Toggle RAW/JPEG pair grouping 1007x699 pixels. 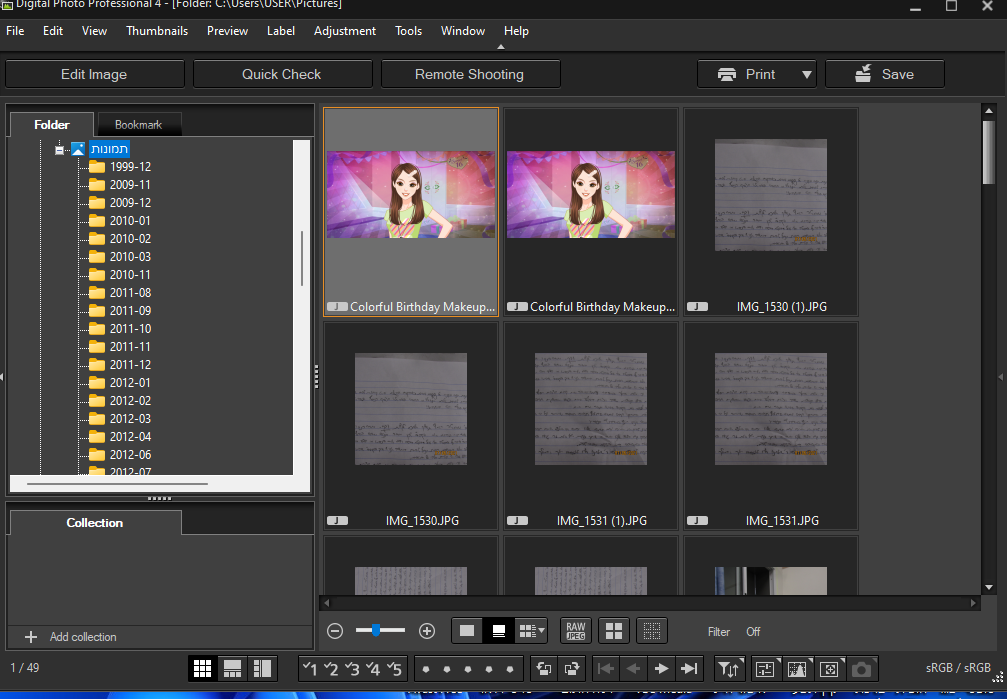tap(575, 631)
